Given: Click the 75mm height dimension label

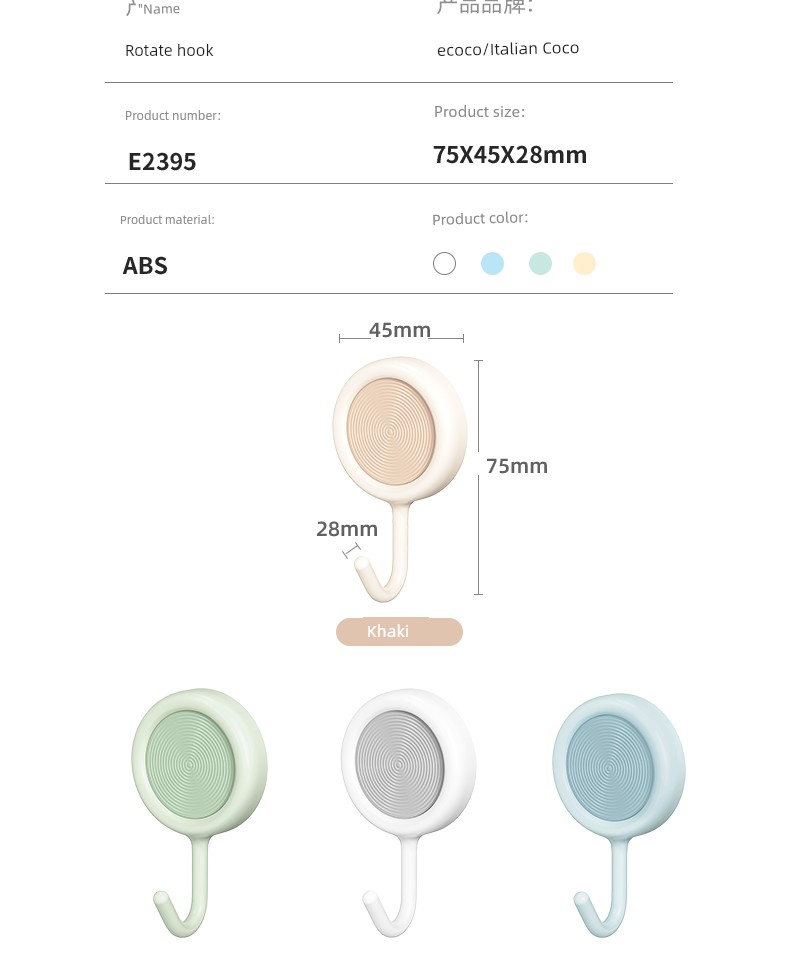Looking at the screenshot, I should tap(517, 466).
